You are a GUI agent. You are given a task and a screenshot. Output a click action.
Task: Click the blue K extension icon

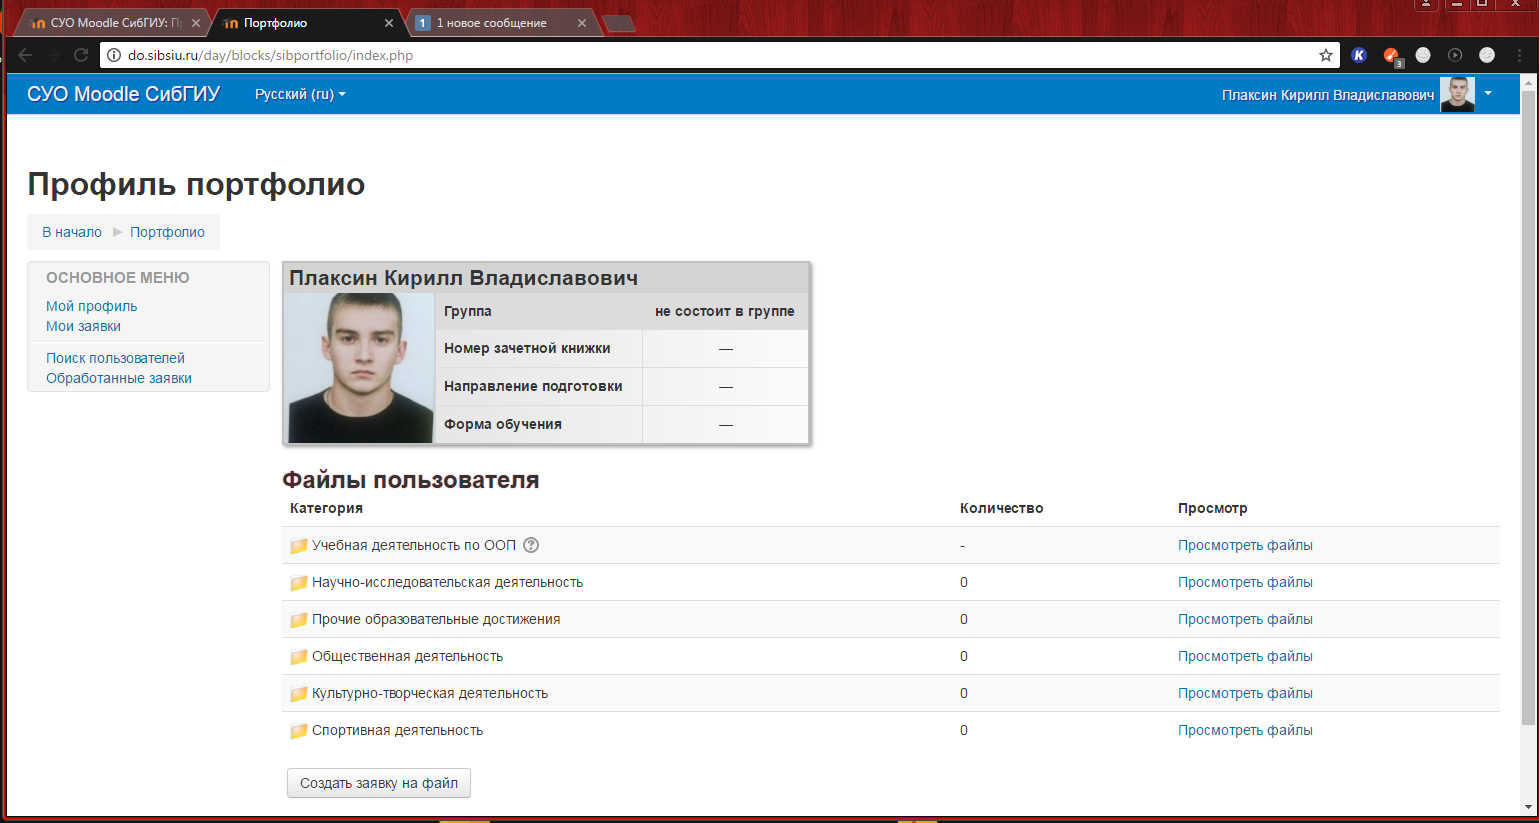click(1359, 55)
